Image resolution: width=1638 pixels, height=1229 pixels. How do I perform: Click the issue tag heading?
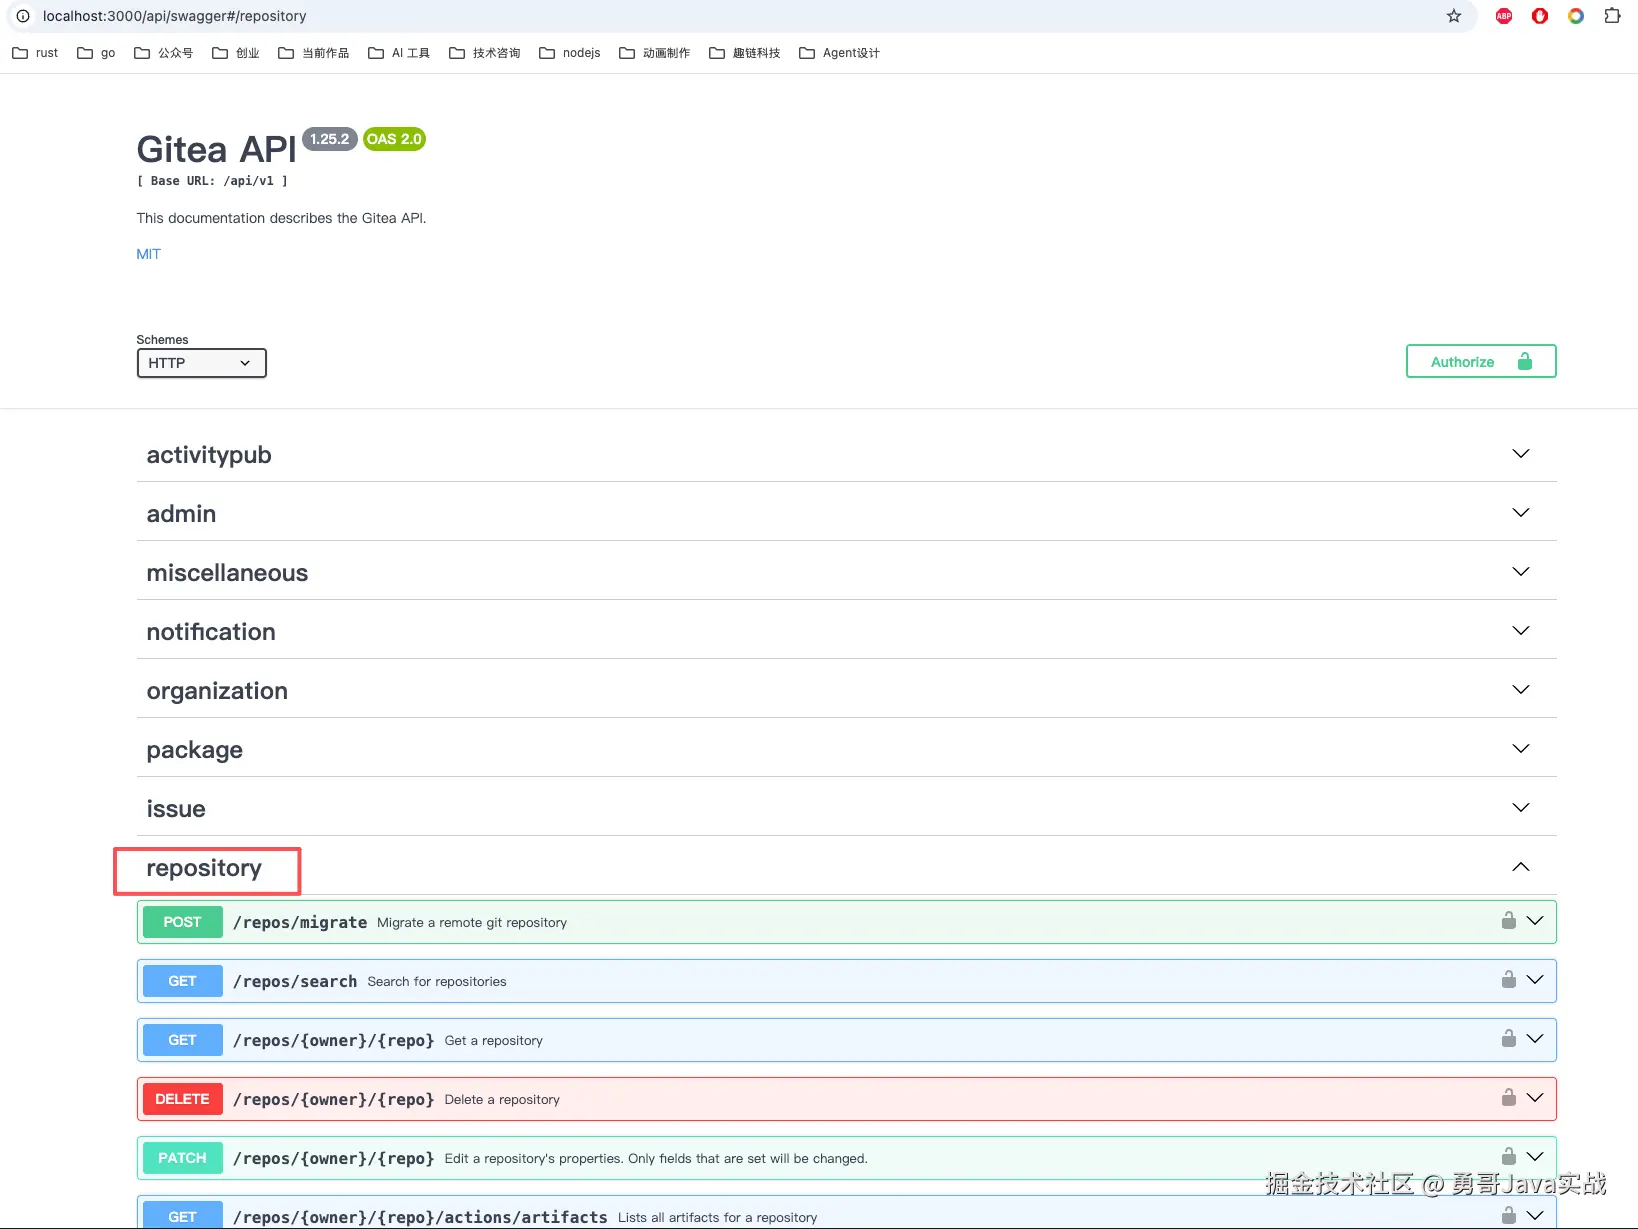pos(176,809)
